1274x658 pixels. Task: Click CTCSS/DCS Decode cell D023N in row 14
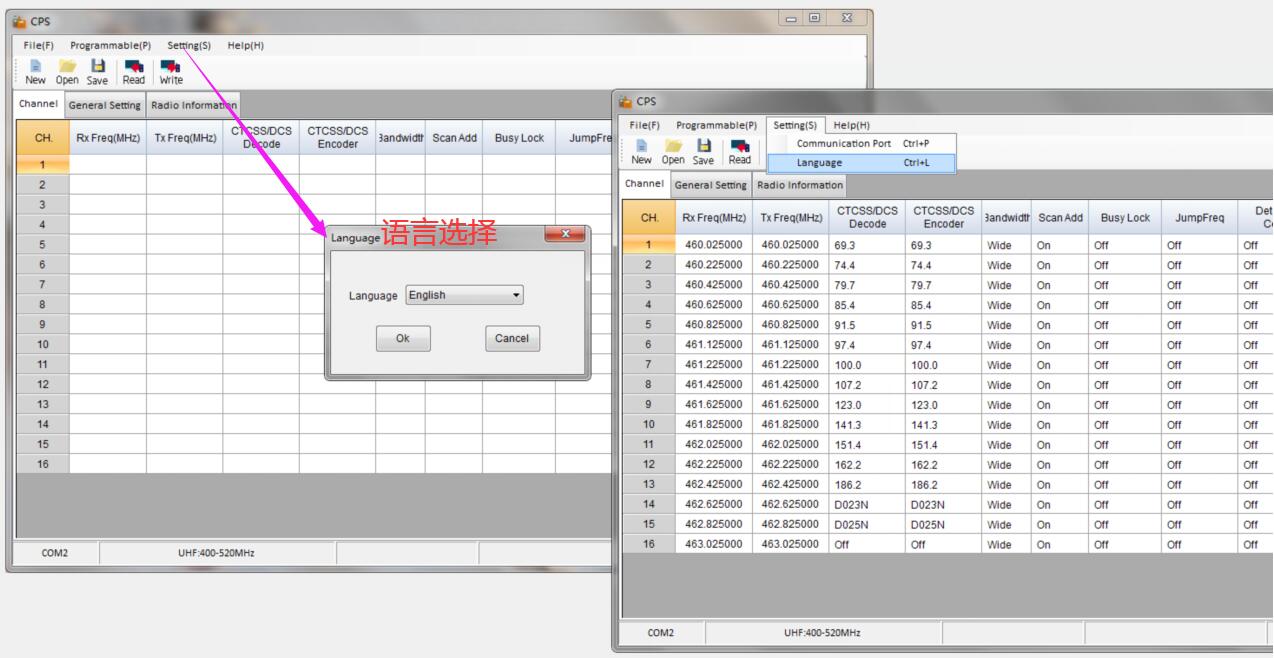click(867, 505)
